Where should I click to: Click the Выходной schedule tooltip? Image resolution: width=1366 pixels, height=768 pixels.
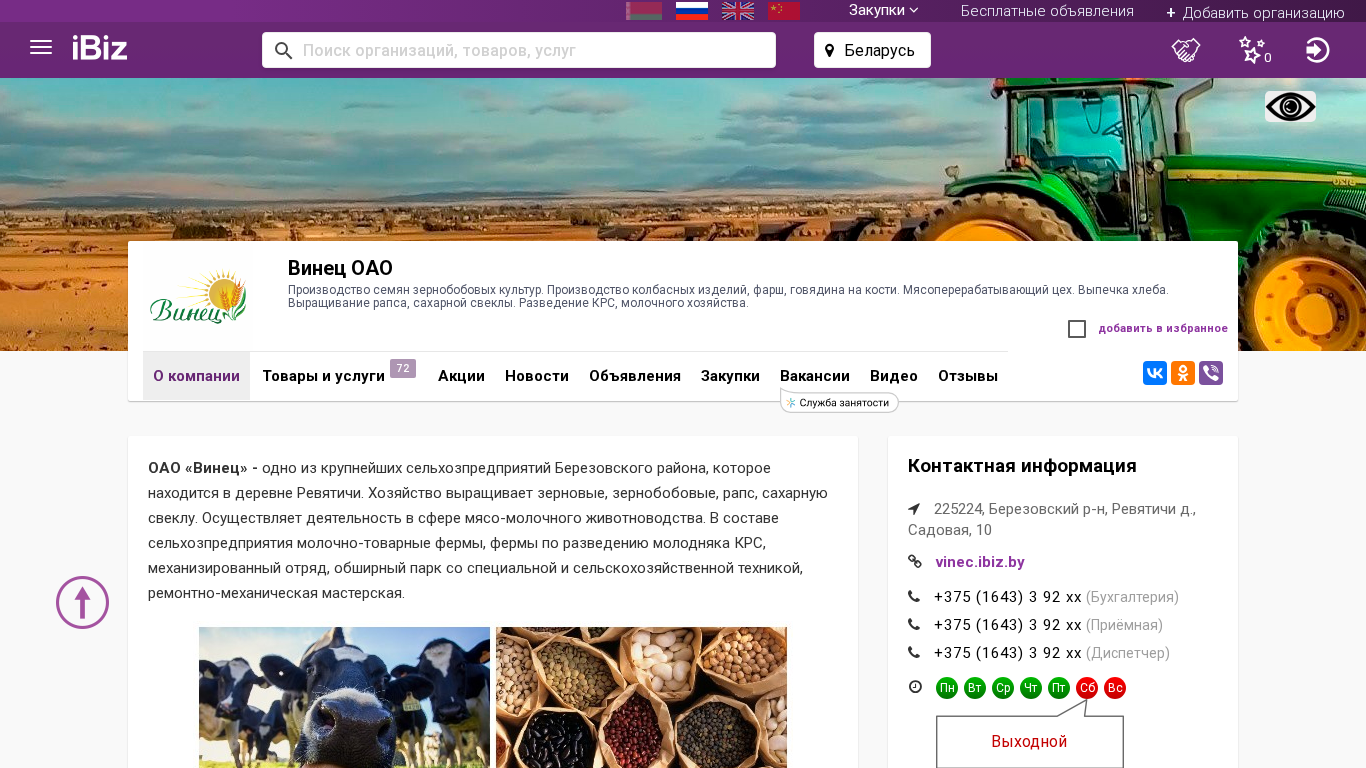click(1029, 741)
